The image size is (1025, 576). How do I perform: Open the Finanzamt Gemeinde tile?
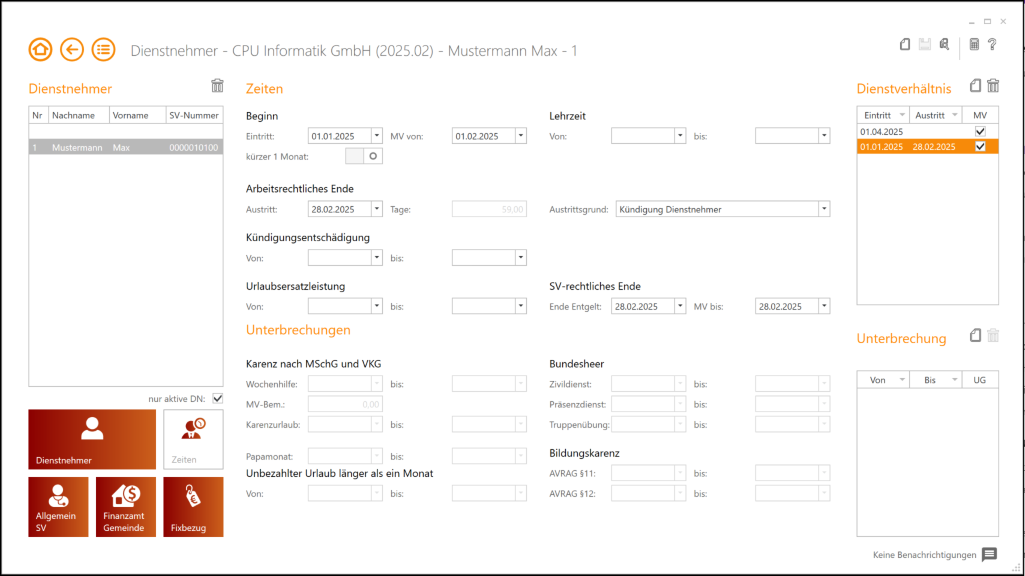click(126, 507)
